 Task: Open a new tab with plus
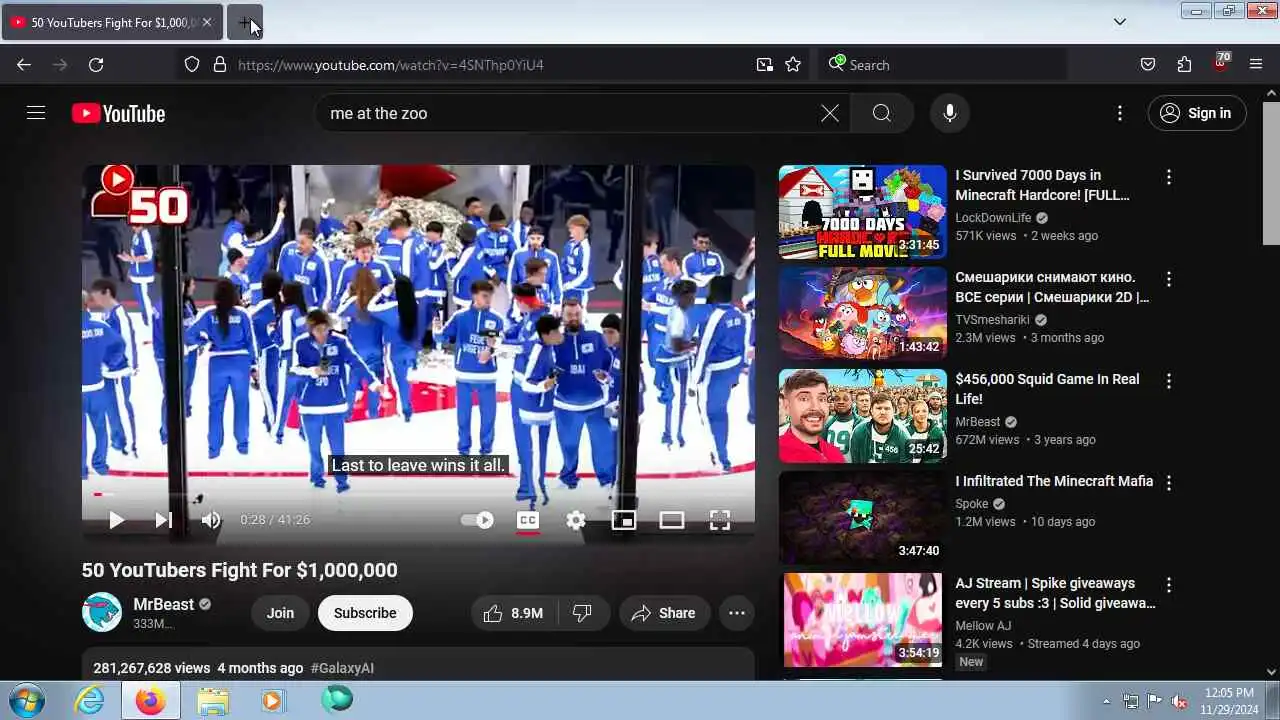pyautogui.click(x=245, y=22)
